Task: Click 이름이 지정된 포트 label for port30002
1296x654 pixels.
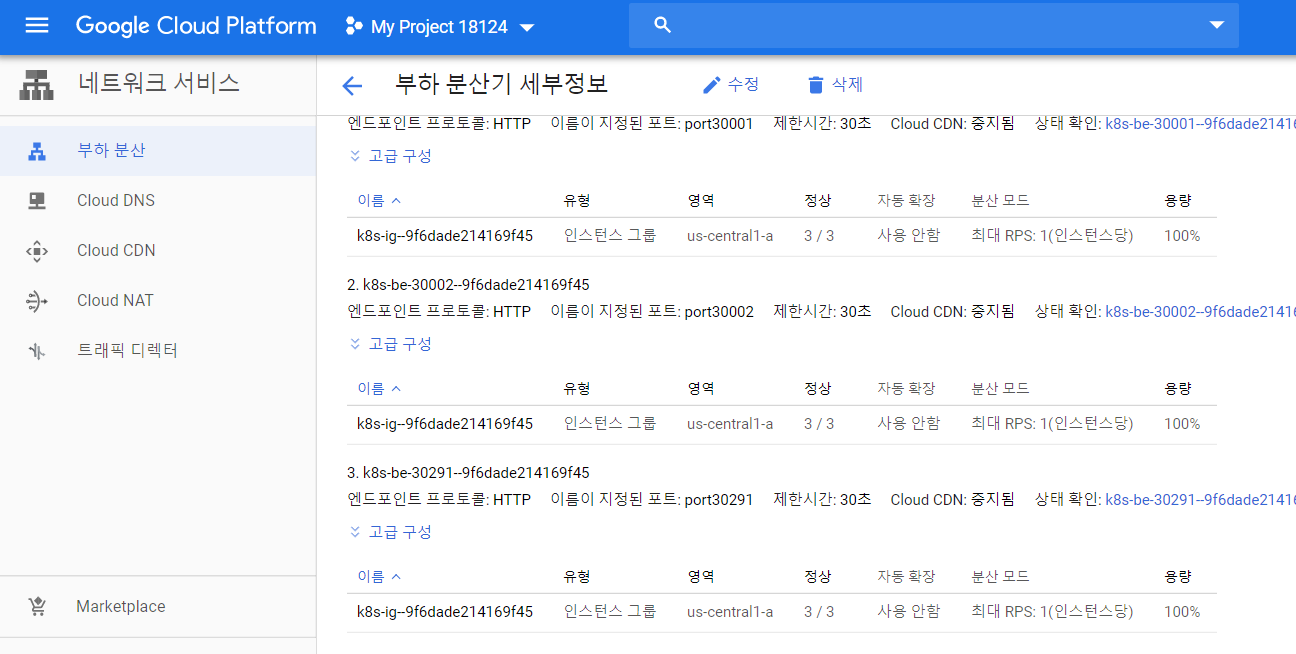Action: pos(615,311)
